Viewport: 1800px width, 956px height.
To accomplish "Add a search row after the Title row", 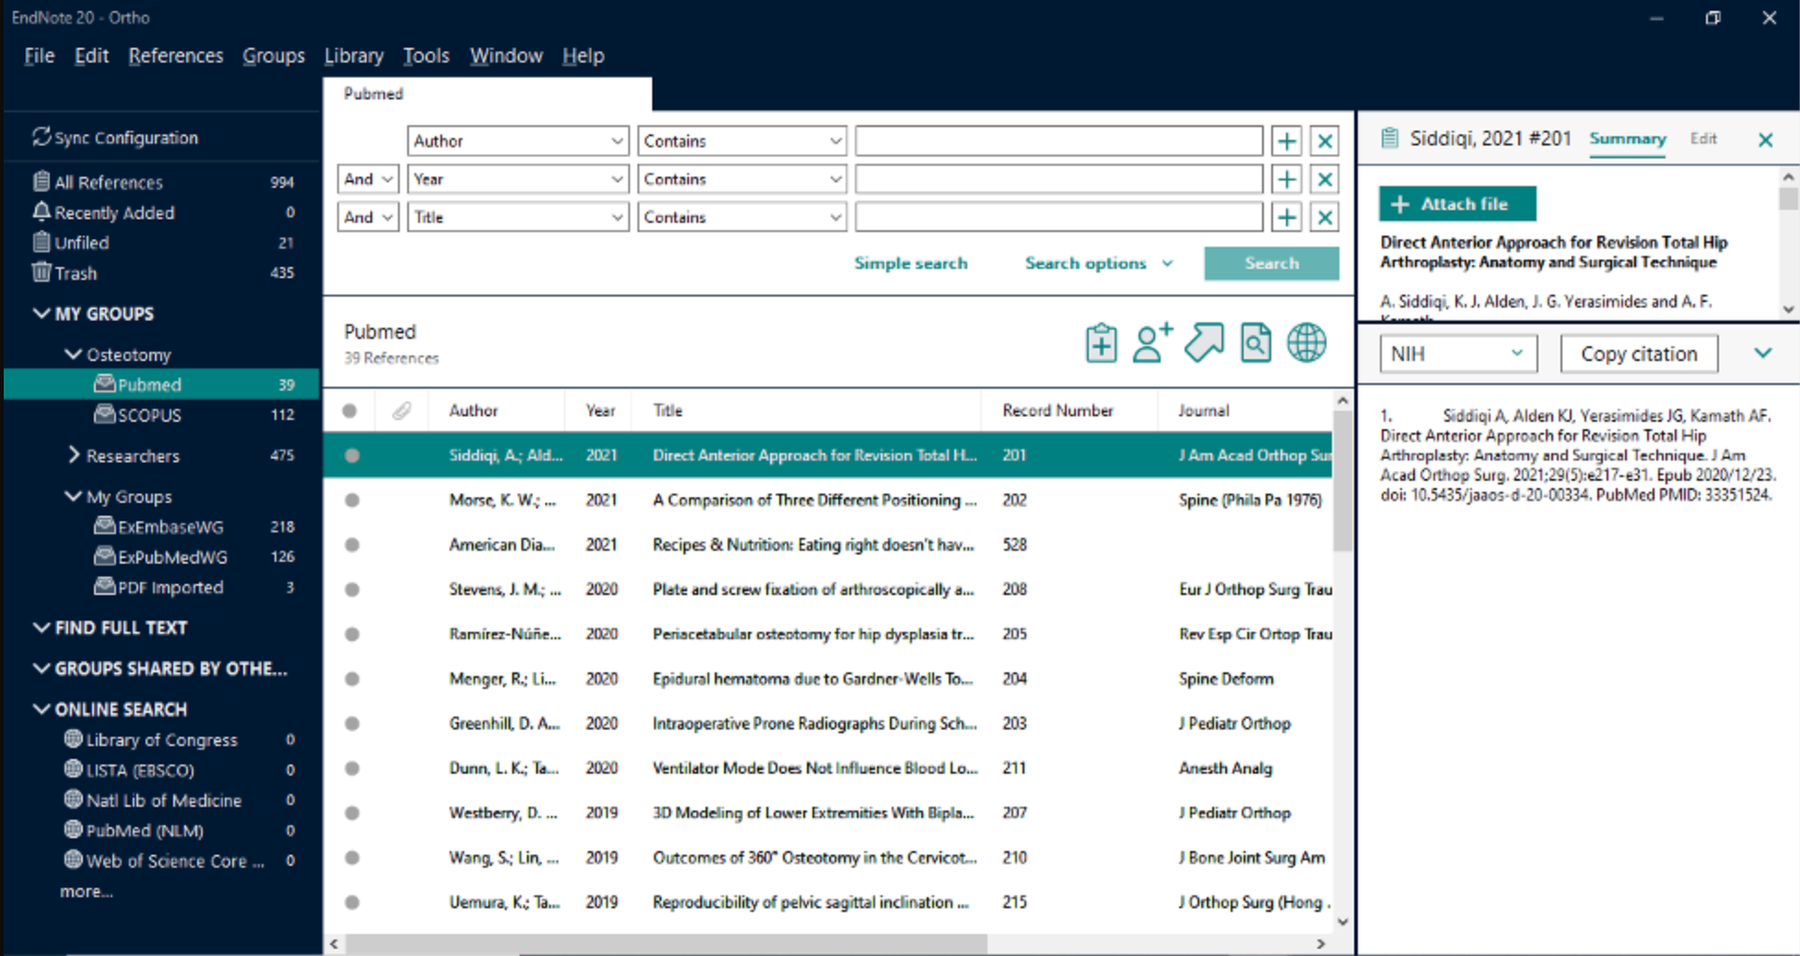I will (x=1287, y=217).
